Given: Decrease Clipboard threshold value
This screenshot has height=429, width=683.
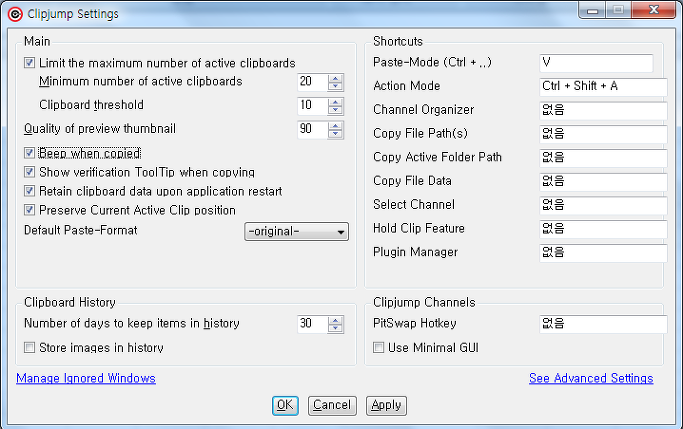Looking at the screenshot, I should pyautogui.click(x=335, y=110).
